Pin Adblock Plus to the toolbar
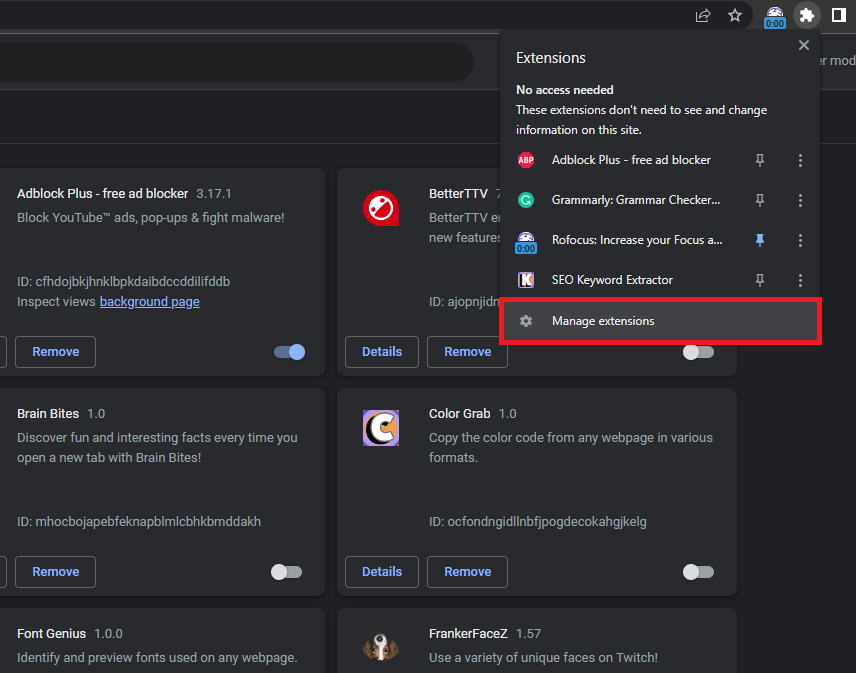The image size is (856, 673). [x=759, y=160]
